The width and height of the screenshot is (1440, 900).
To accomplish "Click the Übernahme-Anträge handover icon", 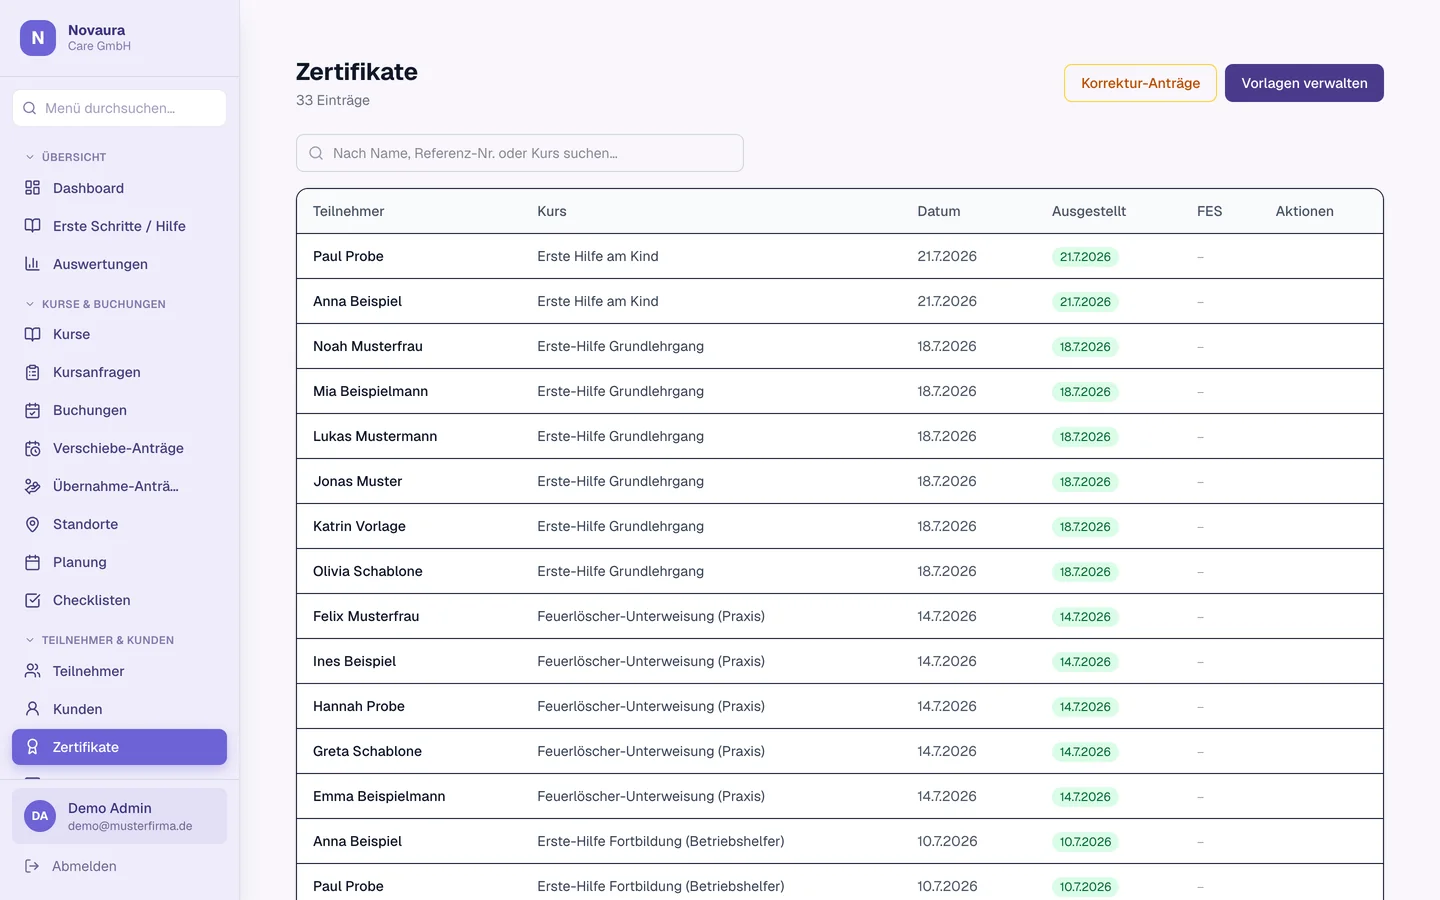I will point(32,486).
